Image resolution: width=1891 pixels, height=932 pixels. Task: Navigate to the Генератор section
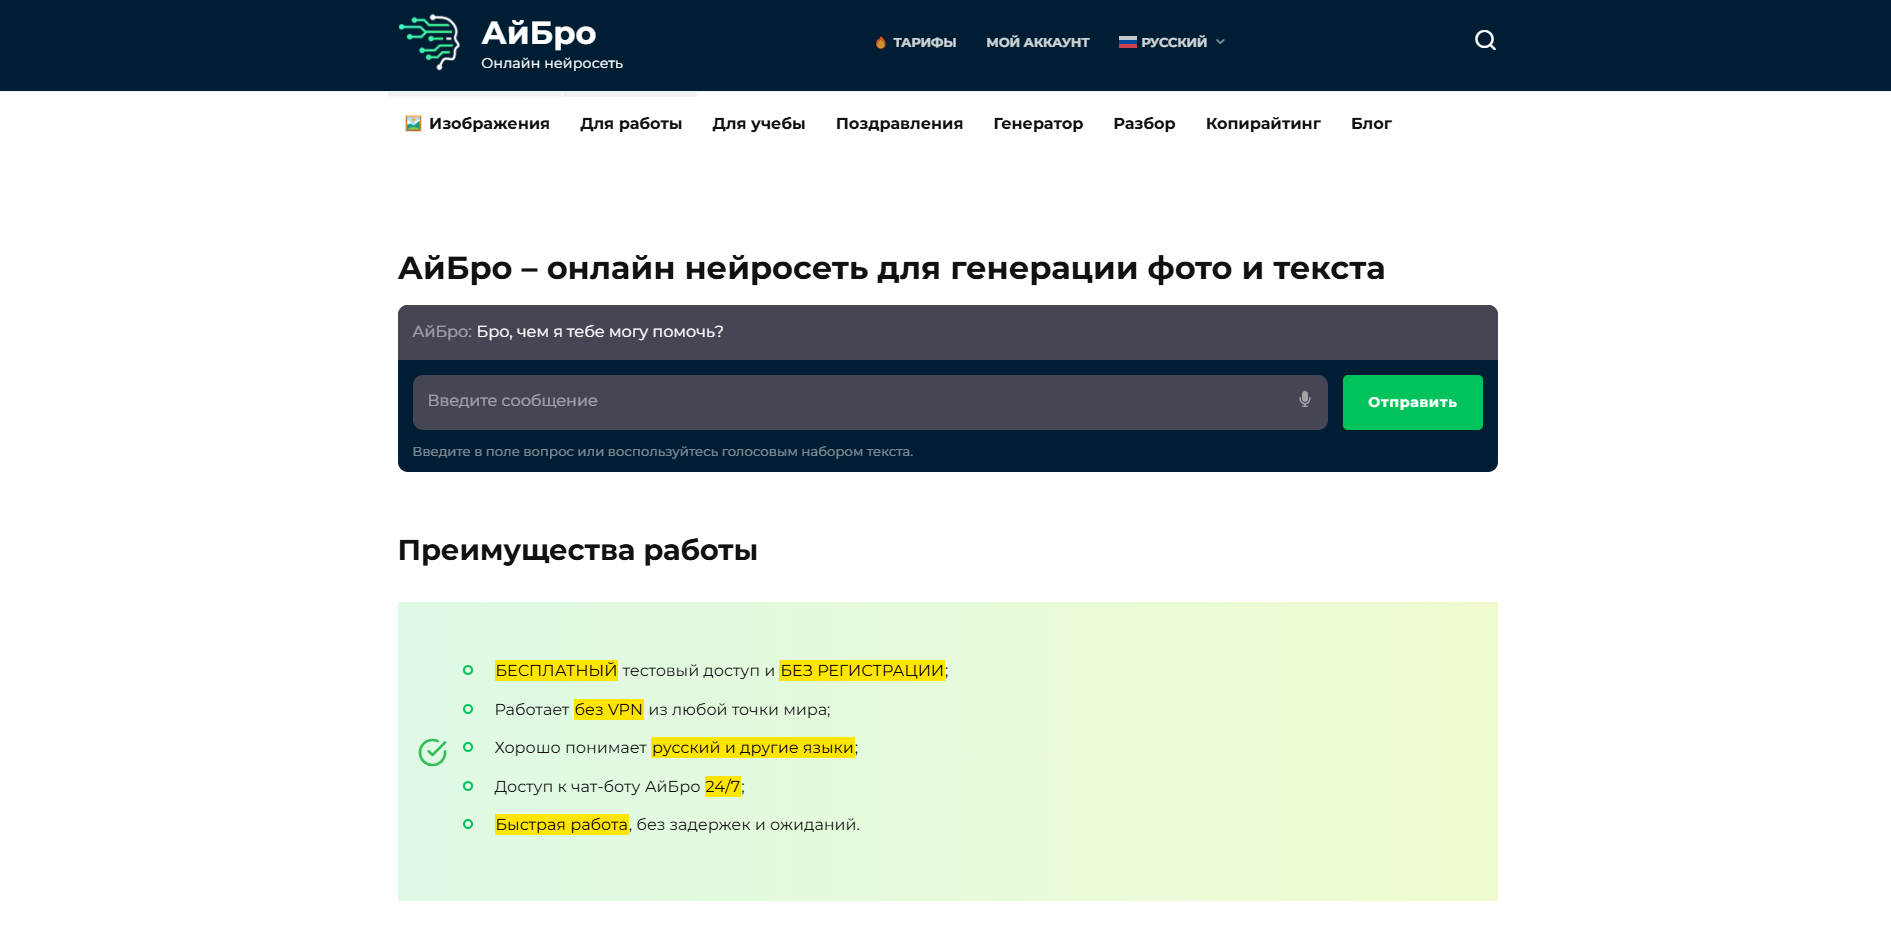click(1037, 124)
